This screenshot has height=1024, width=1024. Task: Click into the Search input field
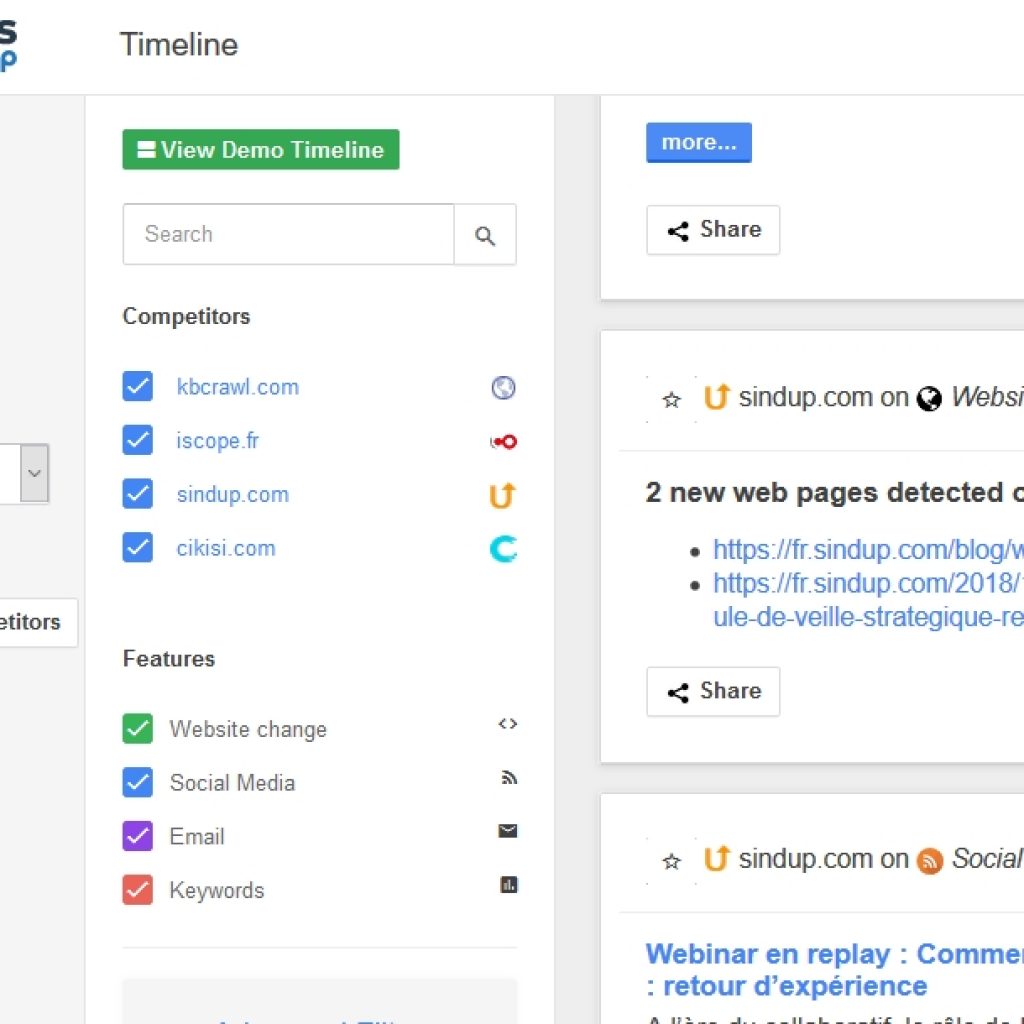(x=289, y=234)
